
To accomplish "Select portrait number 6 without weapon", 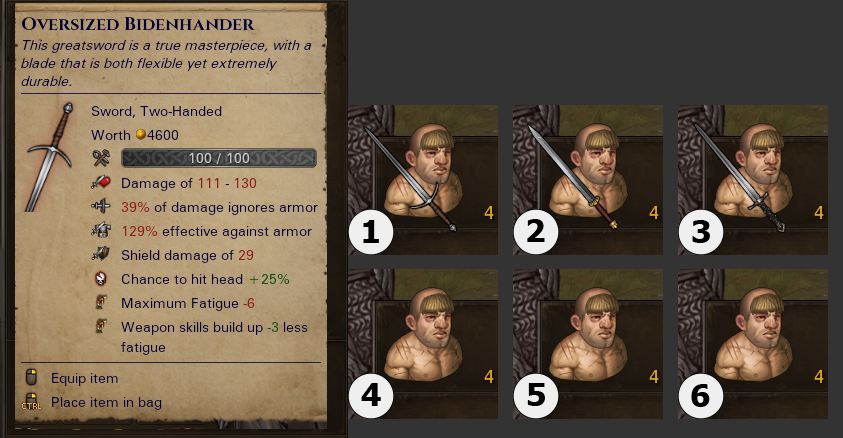I will pyautogui.click(x=753, y=344).
